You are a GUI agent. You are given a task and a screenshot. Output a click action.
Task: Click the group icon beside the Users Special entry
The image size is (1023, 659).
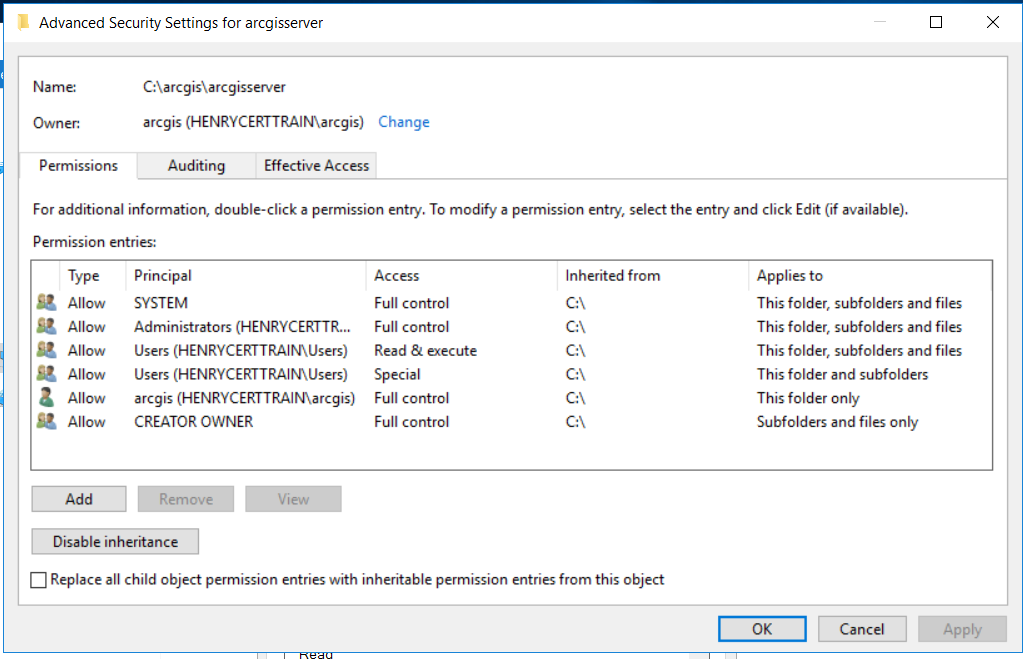(x=47, y=374)
